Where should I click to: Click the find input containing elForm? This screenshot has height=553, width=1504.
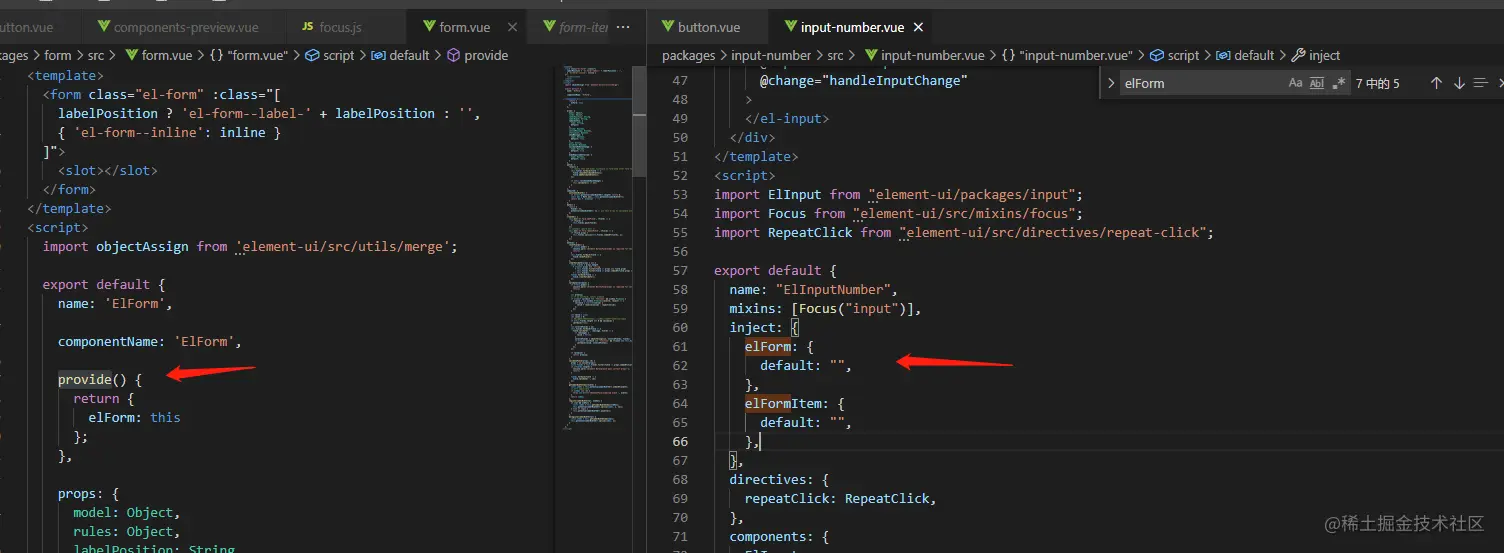(1235, 83)
